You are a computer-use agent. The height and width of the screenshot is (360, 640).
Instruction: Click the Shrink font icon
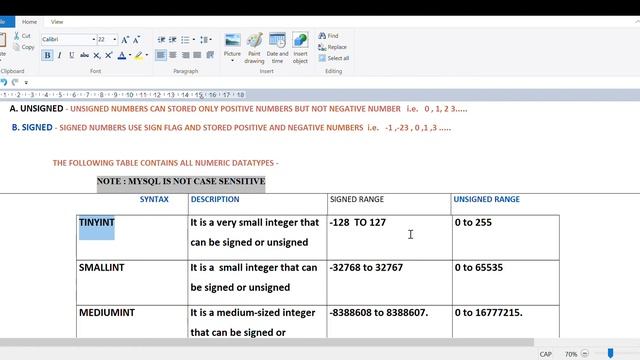(x=137, y=40)
